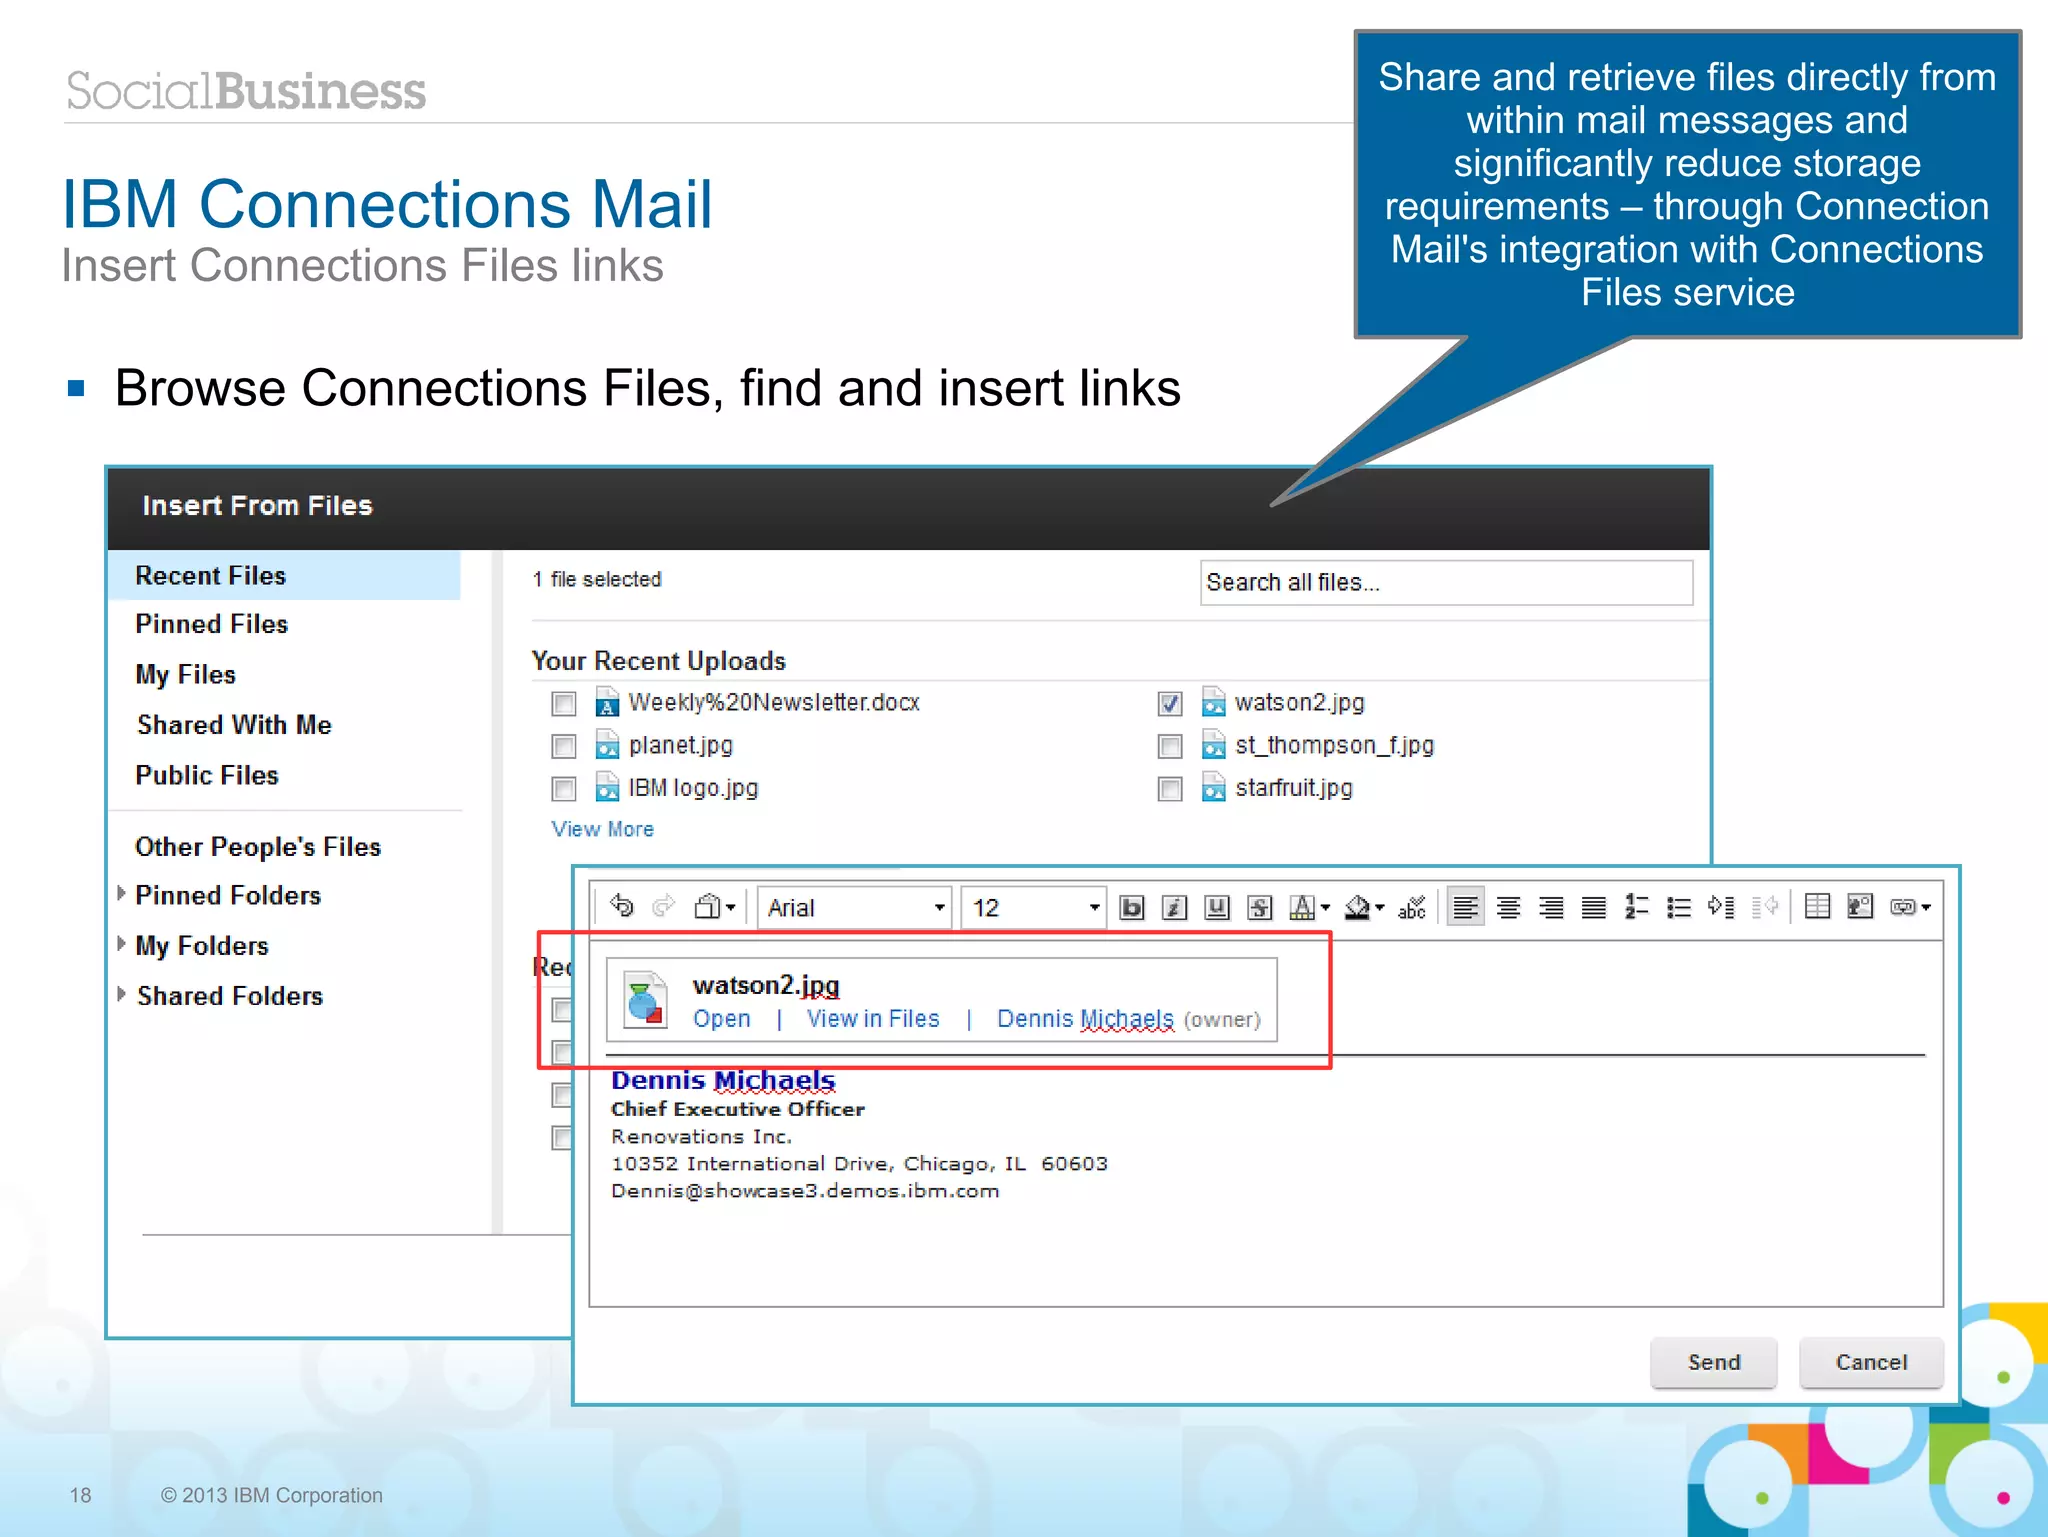Screen dimensions: 2048x1537
Task: Justify the text
Action: point(1594,907)
